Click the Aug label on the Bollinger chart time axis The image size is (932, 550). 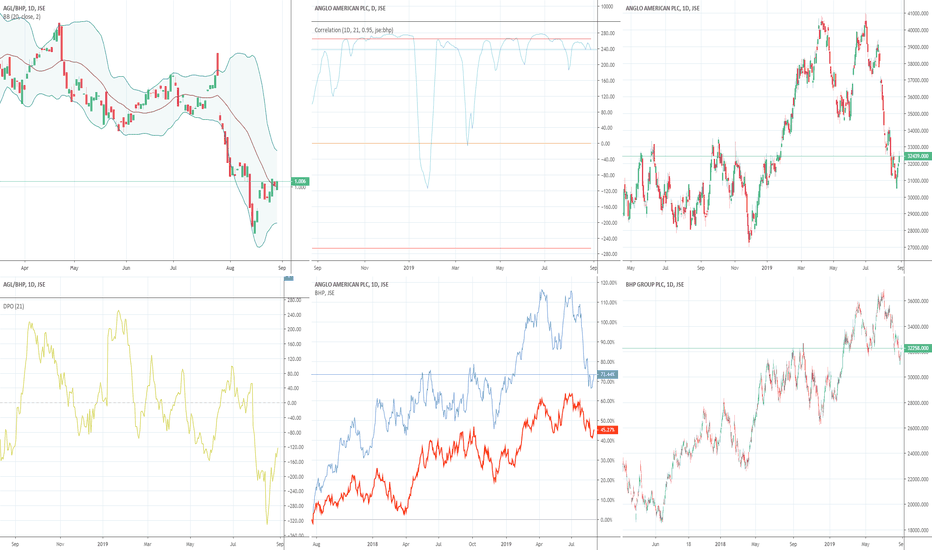(x=230, y=268)
